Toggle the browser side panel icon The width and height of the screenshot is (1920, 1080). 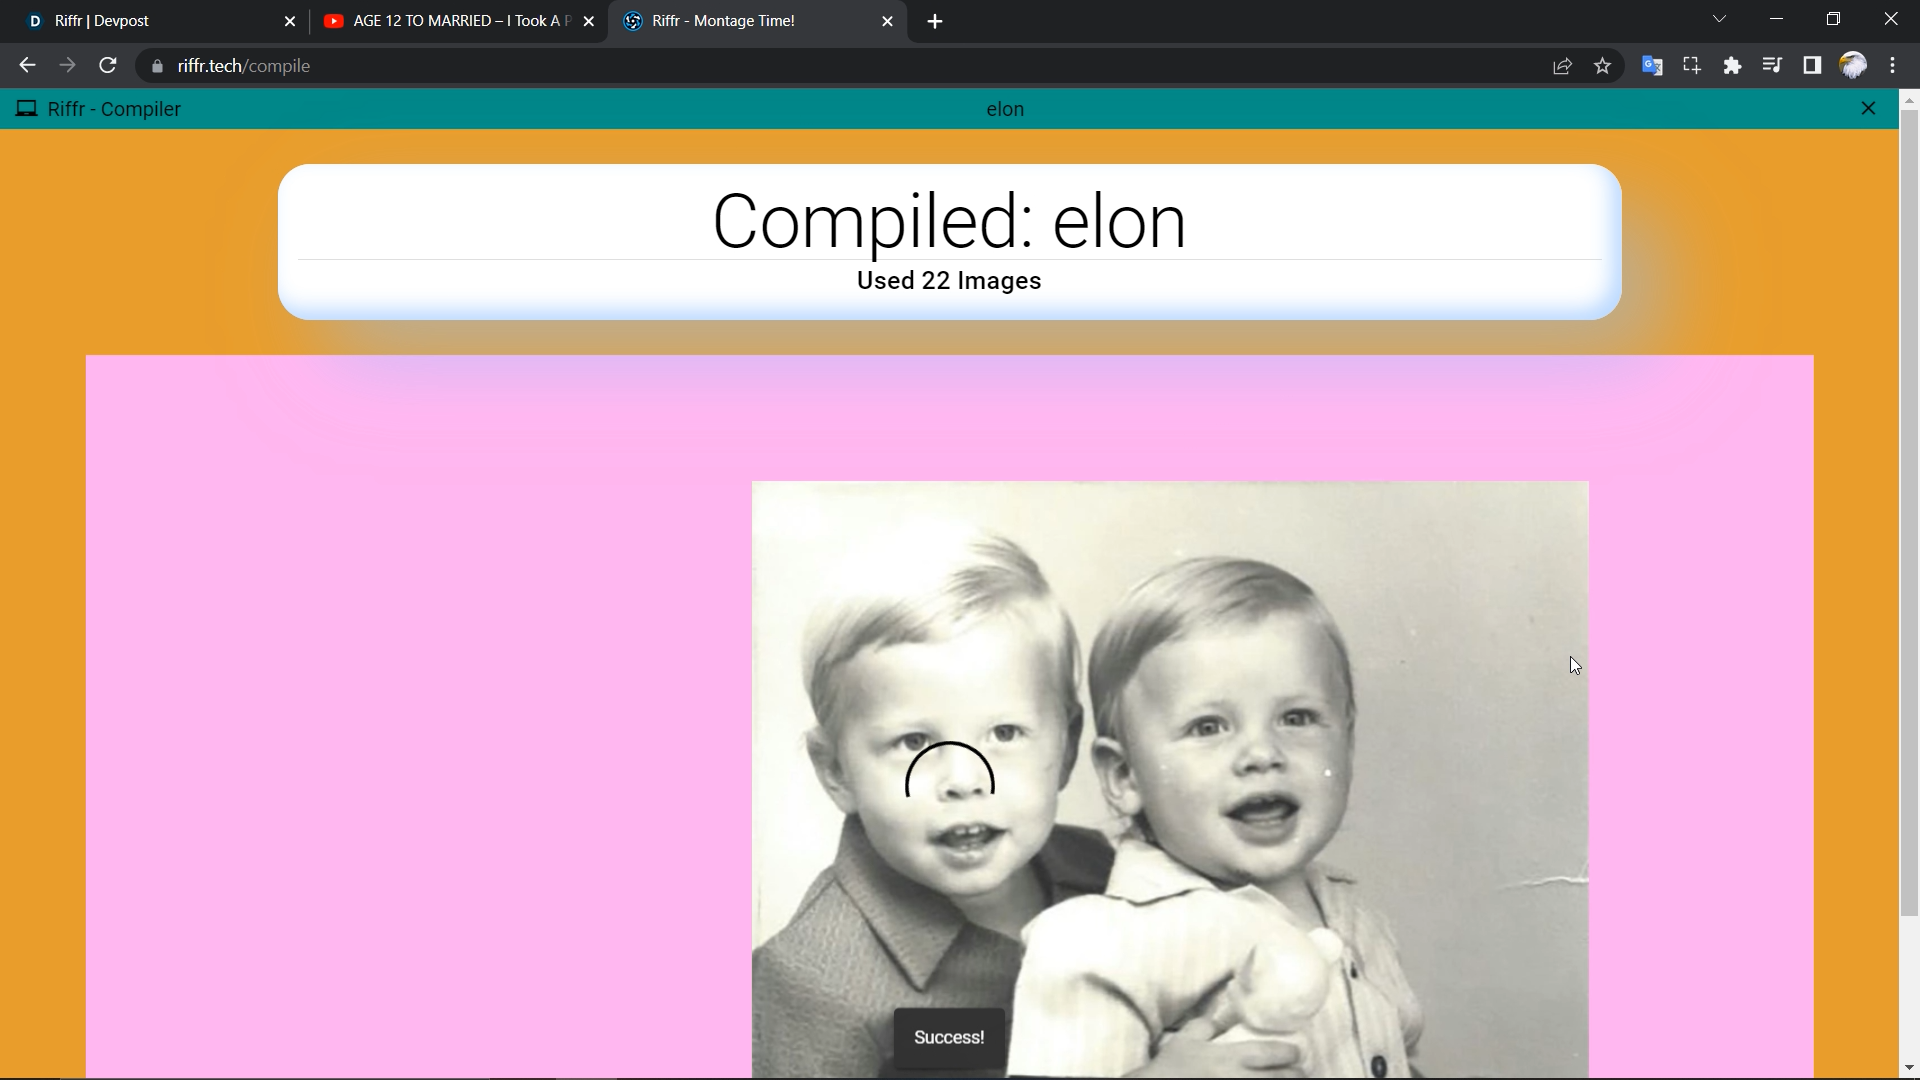pos(1812,66)
